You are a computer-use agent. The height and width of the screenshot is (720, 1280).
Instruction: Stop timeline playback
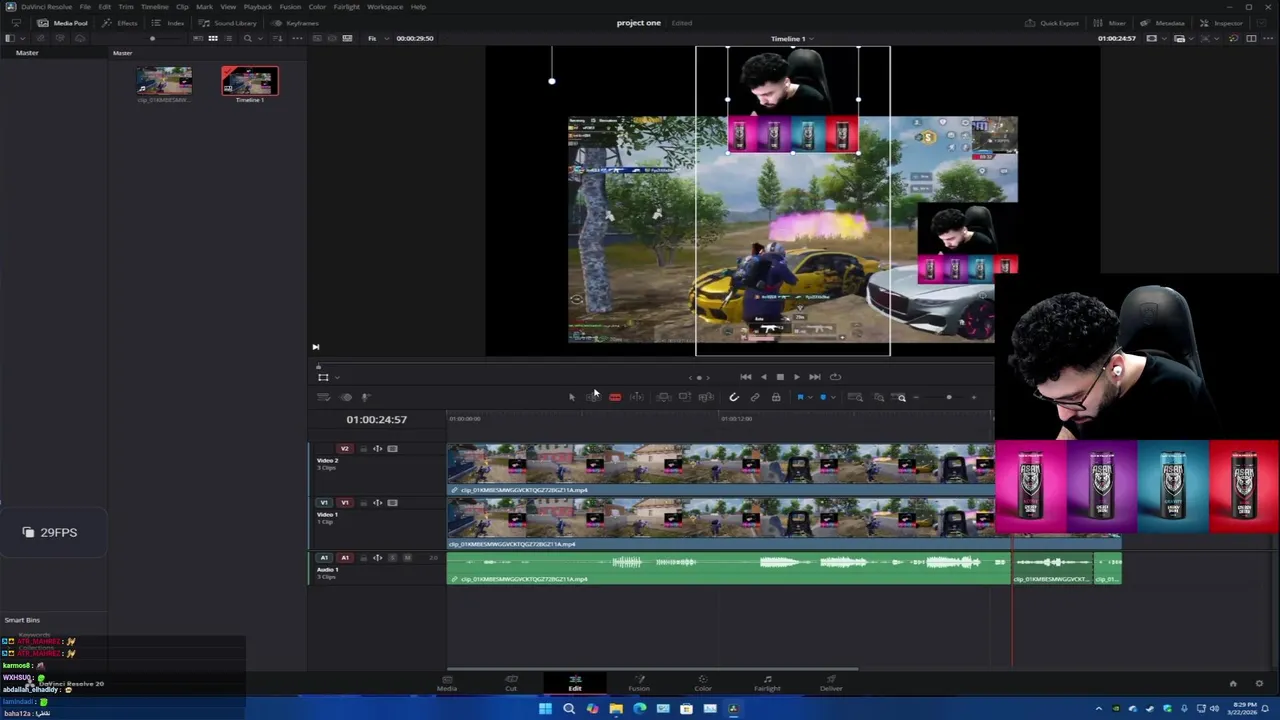[780, 377]
